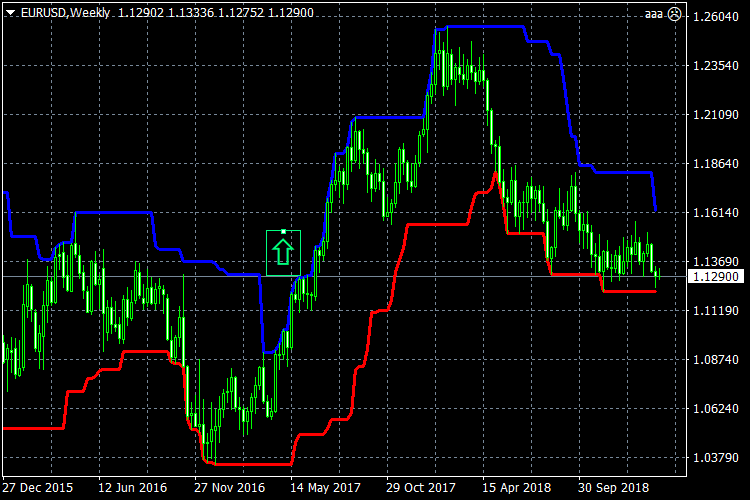Click the 30 Sep 2018 date label
Viewport: 750px width, 500px height.
[x=614, y=488]
